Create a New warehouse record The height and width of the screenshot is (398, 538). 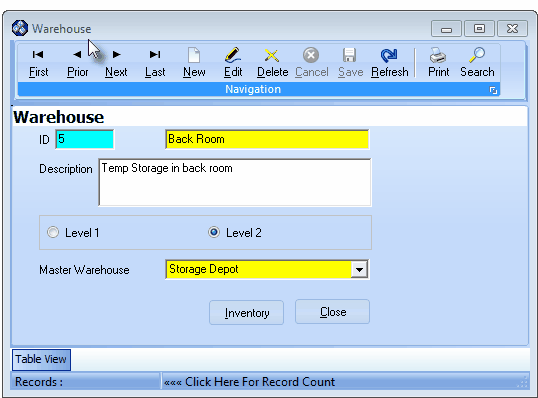pos(194,63)
